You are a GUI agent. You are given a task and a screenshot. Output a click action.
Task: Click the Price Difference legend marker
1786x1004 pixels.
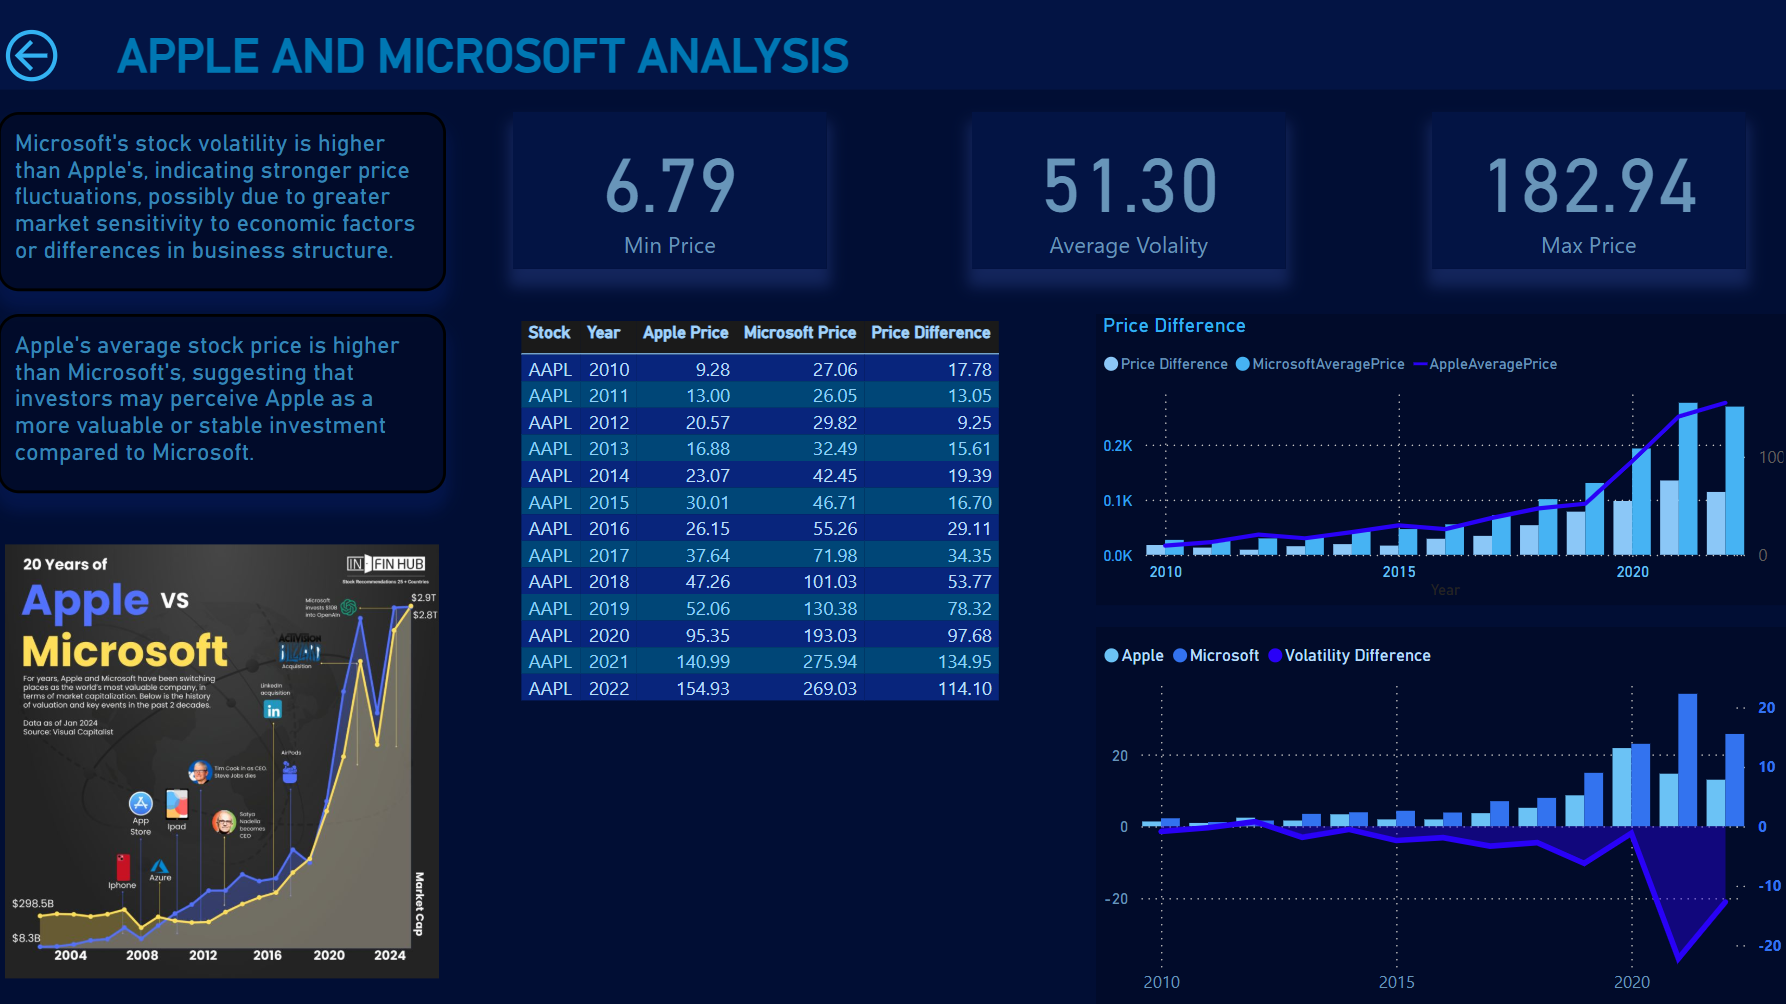pyautogui.click(x=1111, y=364)
